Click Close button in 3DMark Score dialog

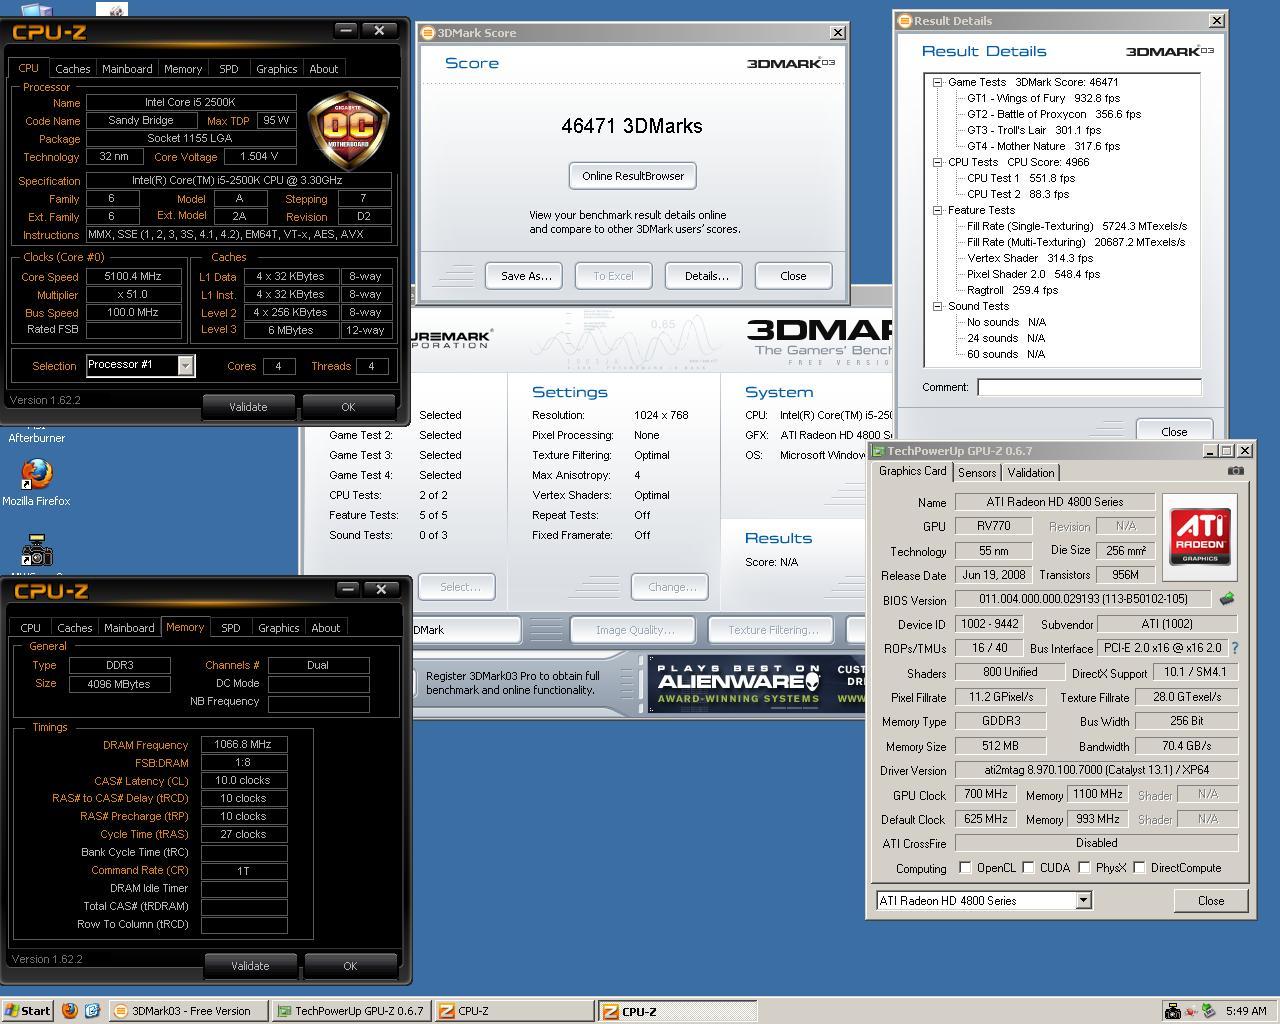click(x=793, y=276)
